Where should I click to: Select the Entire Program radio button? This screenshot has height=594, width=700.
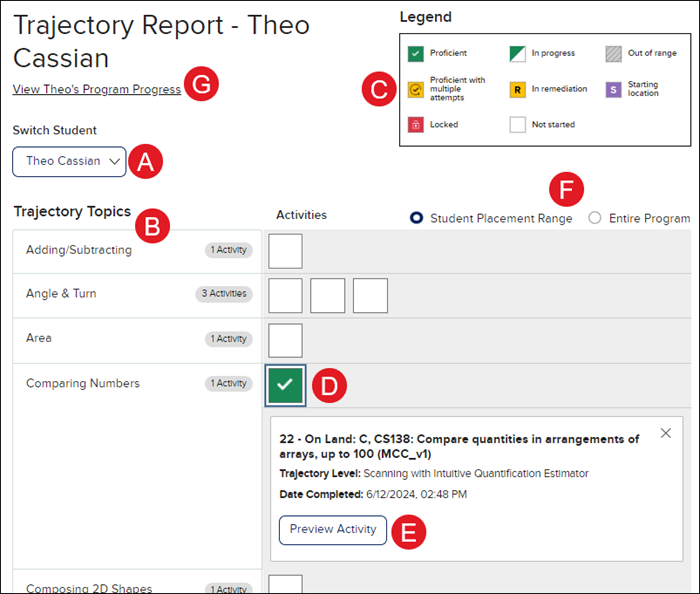[x=595, y=218]
